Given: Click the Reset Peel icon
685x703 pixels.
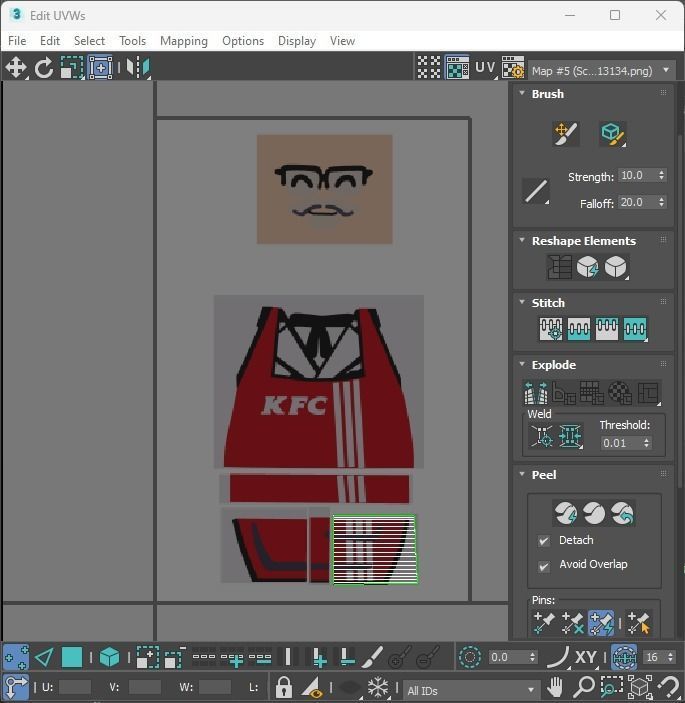Looking at the screenshot, I should pyautogui.click(x=623, y=513).
